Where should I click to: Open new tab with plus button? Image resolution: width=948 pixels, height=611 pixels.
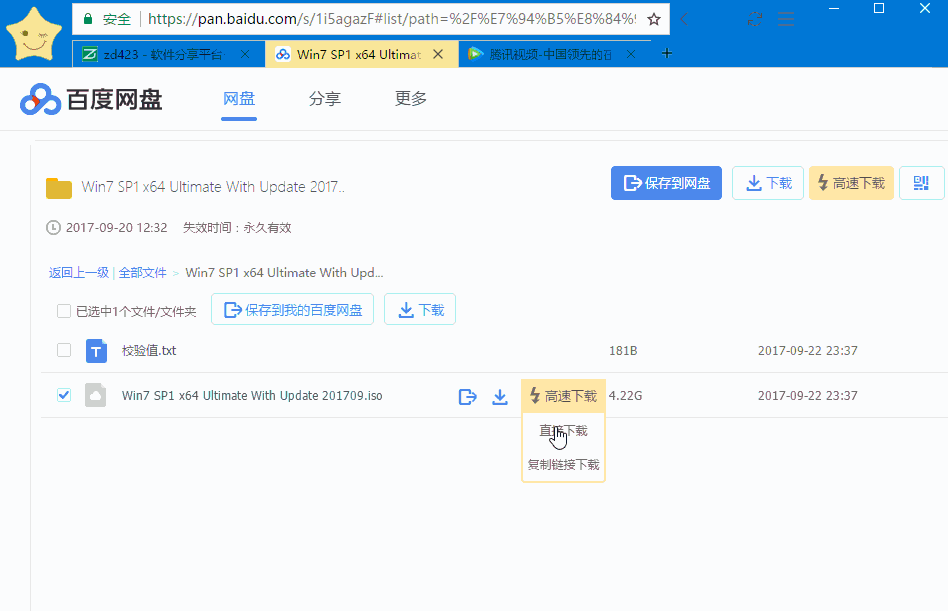(667, 54)
